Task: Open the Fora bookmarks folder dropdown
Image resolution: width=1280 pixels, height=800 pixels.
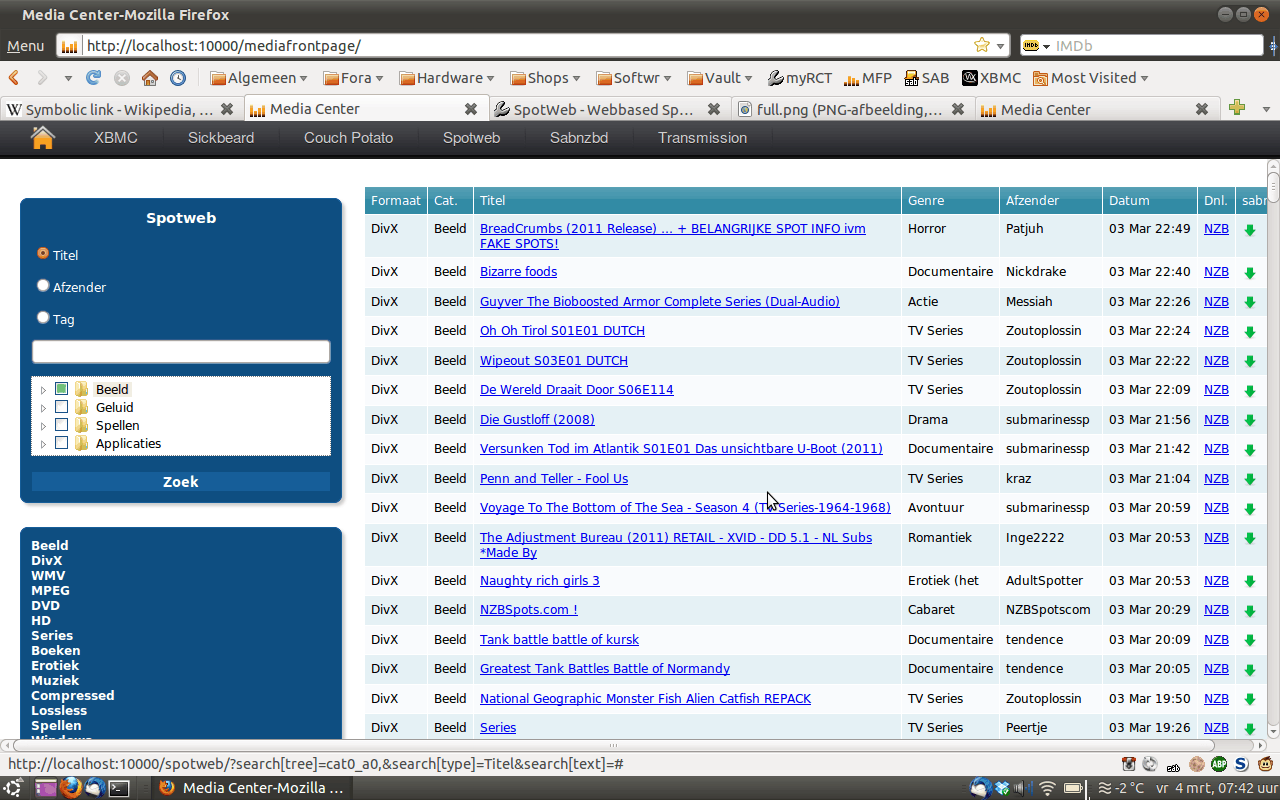Action: (354, 78)
